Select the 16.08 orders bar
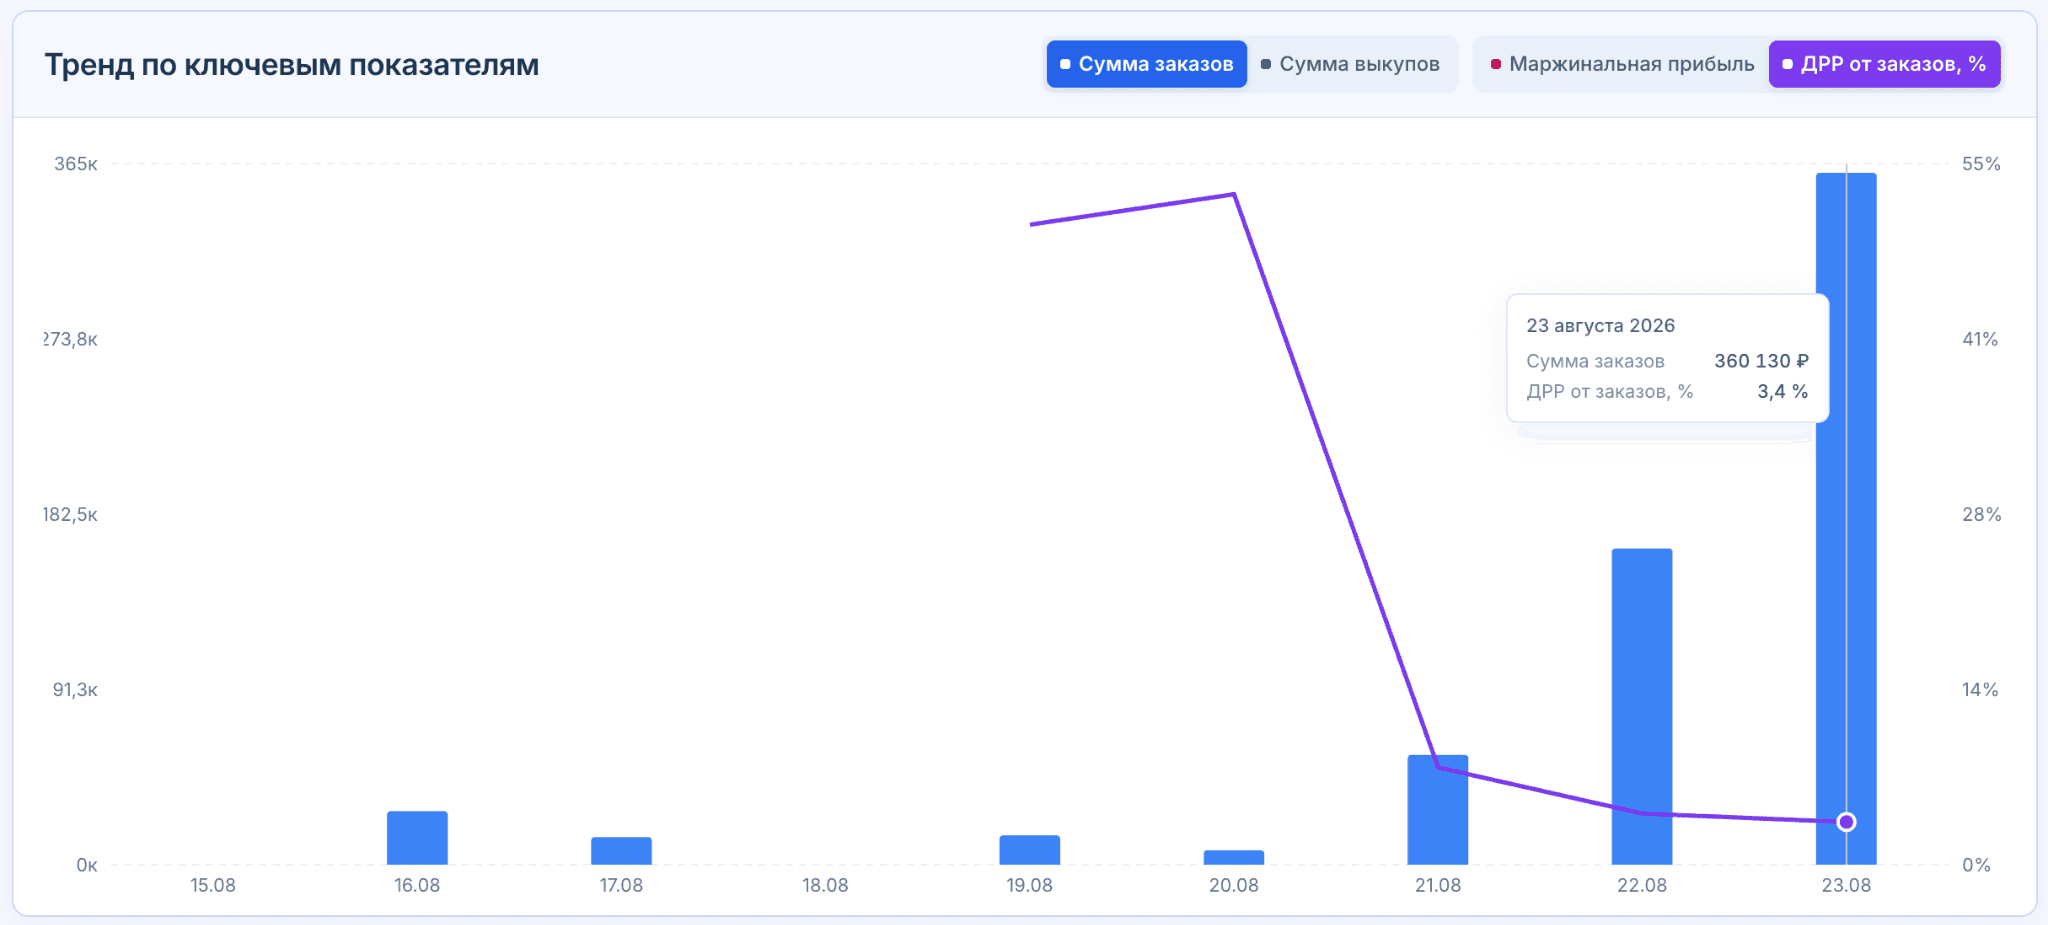This screenshot has width=2048, height=925. (x=417, y=838)
